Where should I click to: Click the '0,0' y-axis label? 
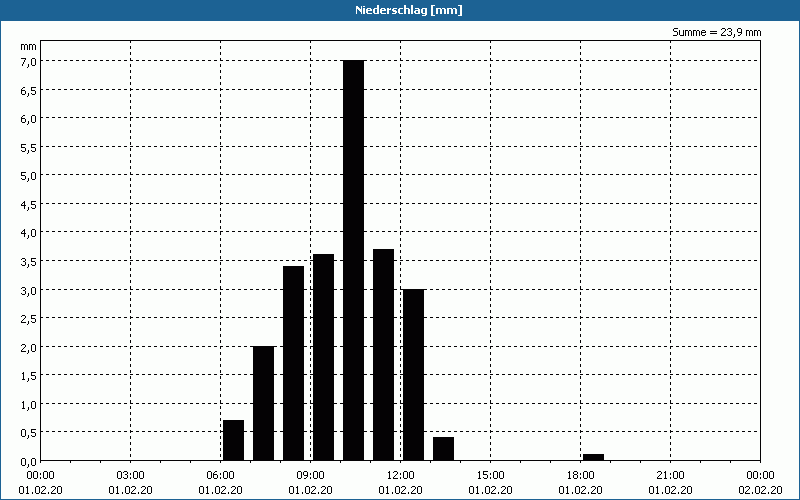click(29, 461)
